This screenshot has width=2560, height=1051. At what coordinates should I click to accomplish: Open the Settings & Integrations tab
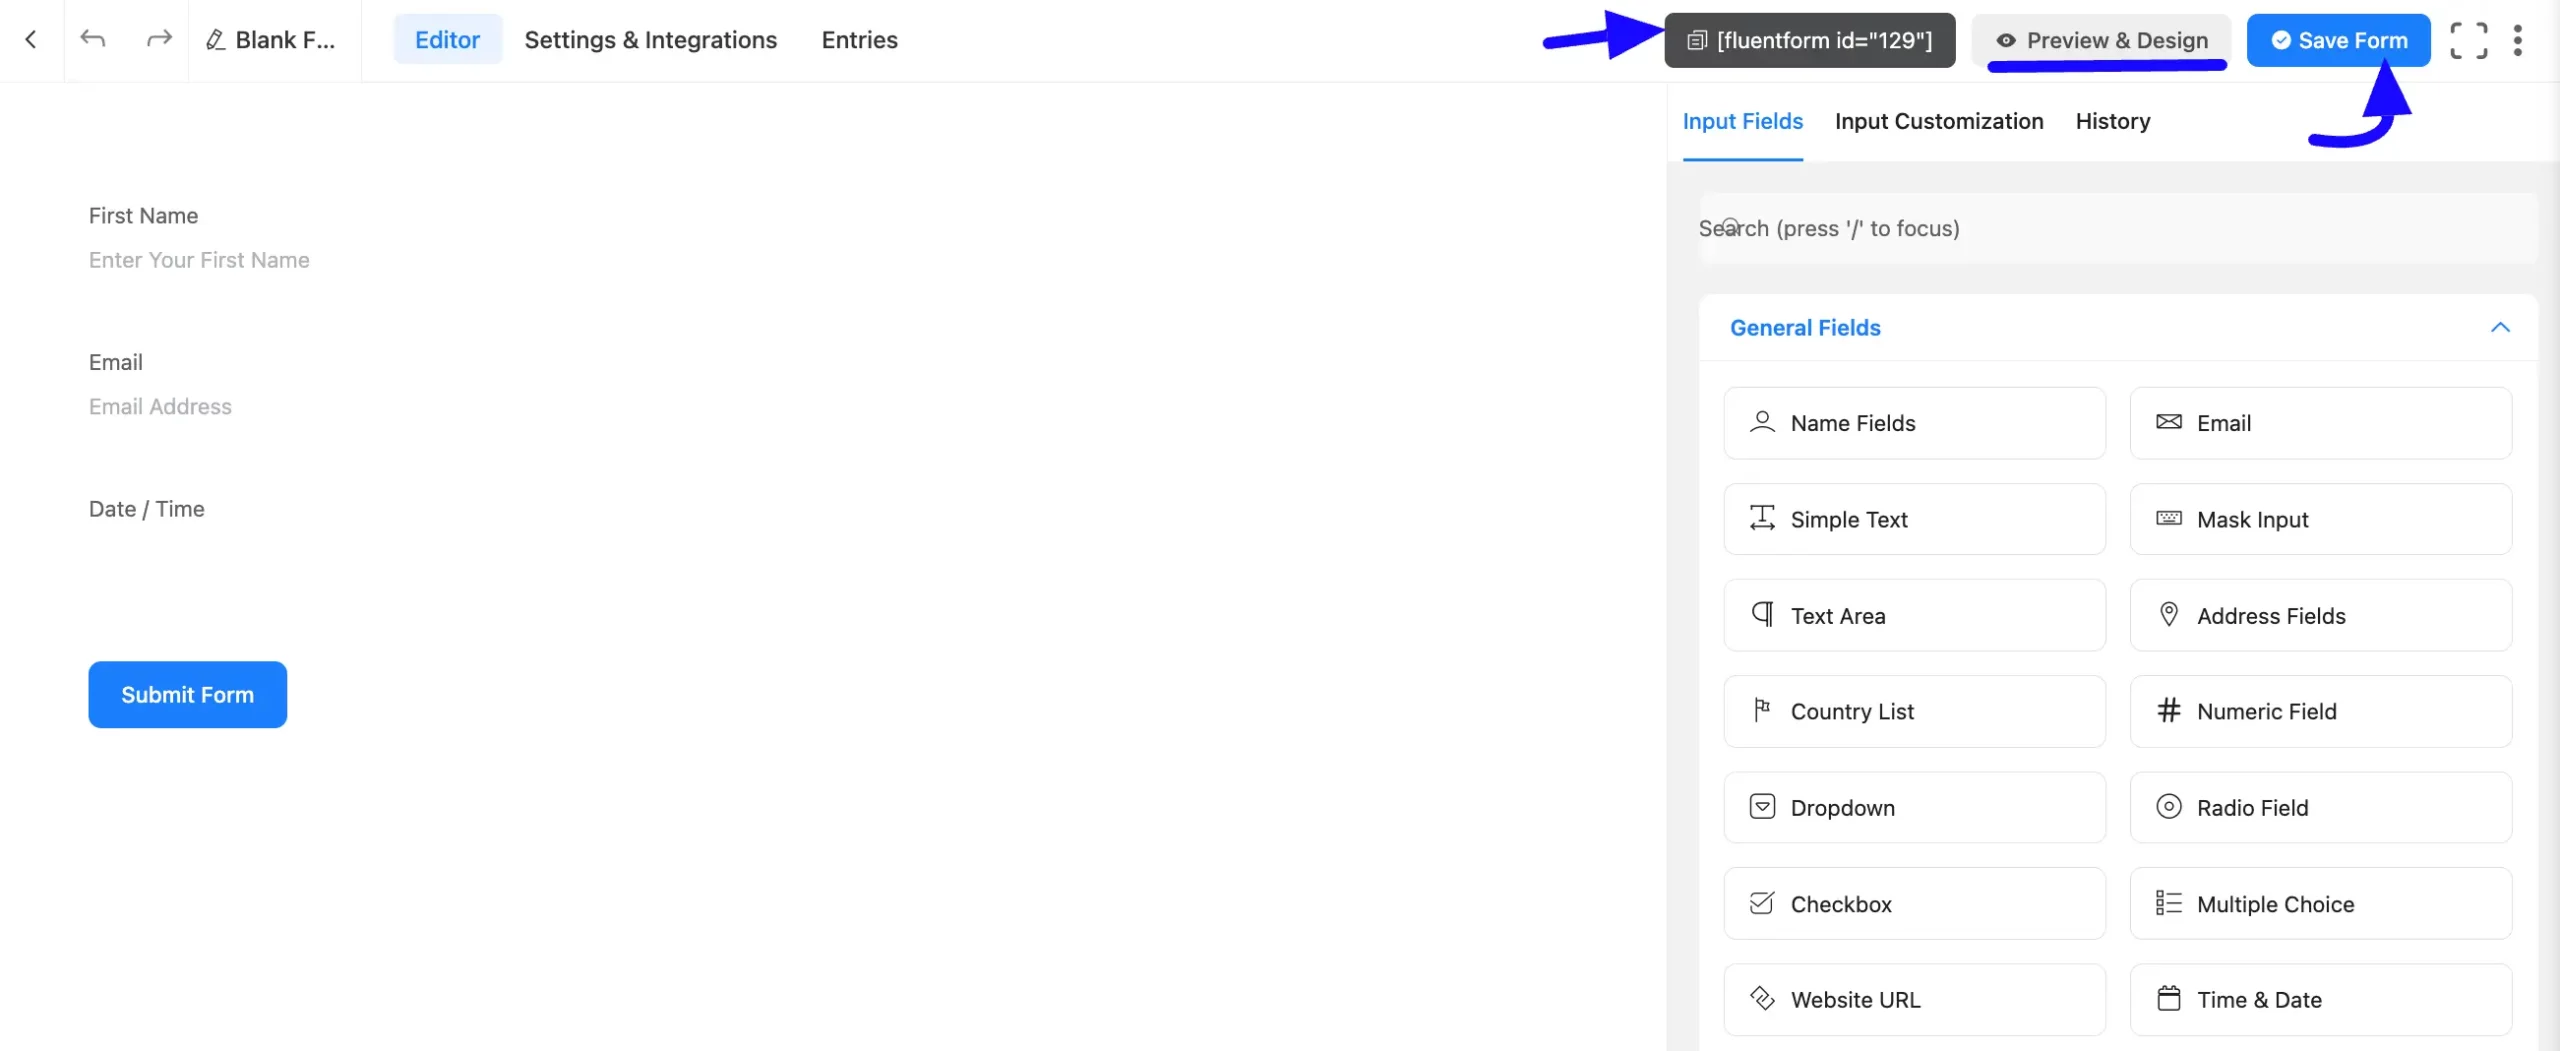[650, 40]
